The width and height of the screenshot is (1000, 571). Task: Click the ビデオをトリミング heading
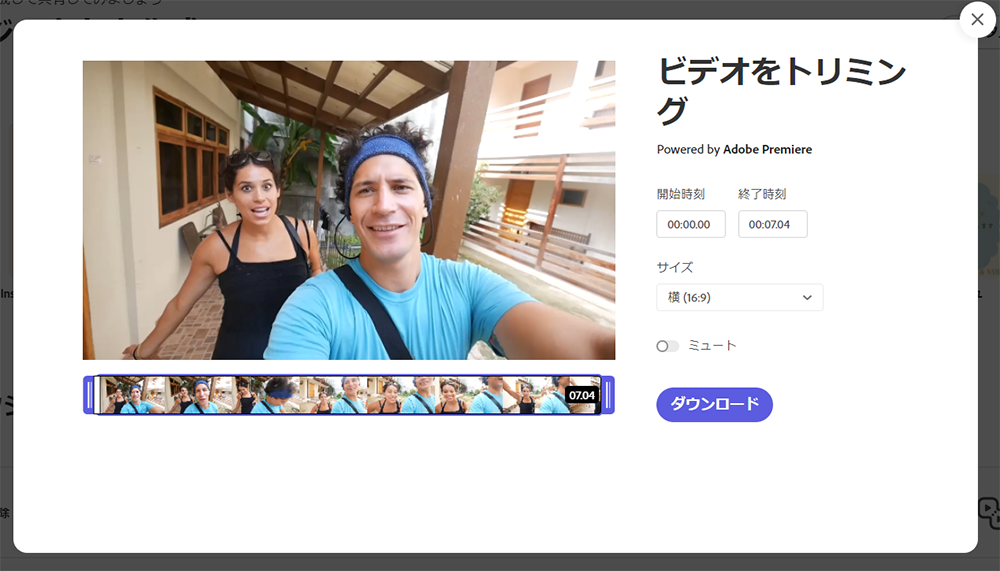[781, 91]
